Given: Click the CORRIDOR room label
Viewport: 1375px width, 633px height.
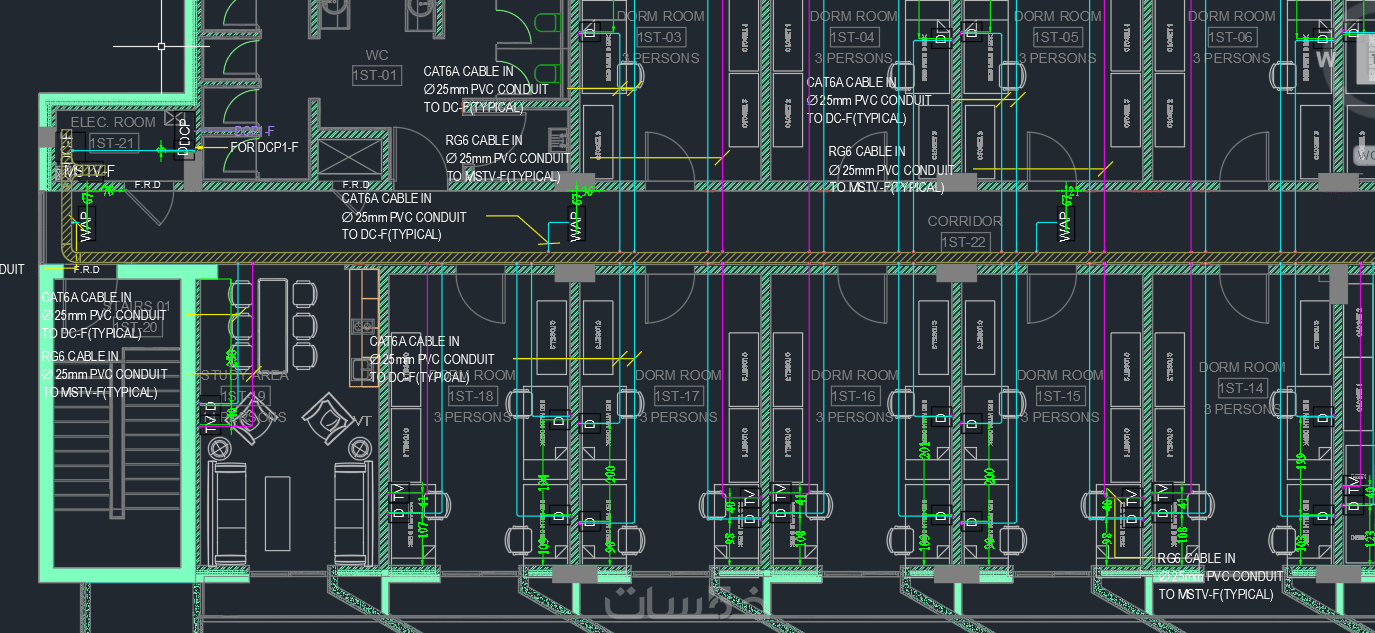Looking at the screenshot, I should (x=964, y=221).
